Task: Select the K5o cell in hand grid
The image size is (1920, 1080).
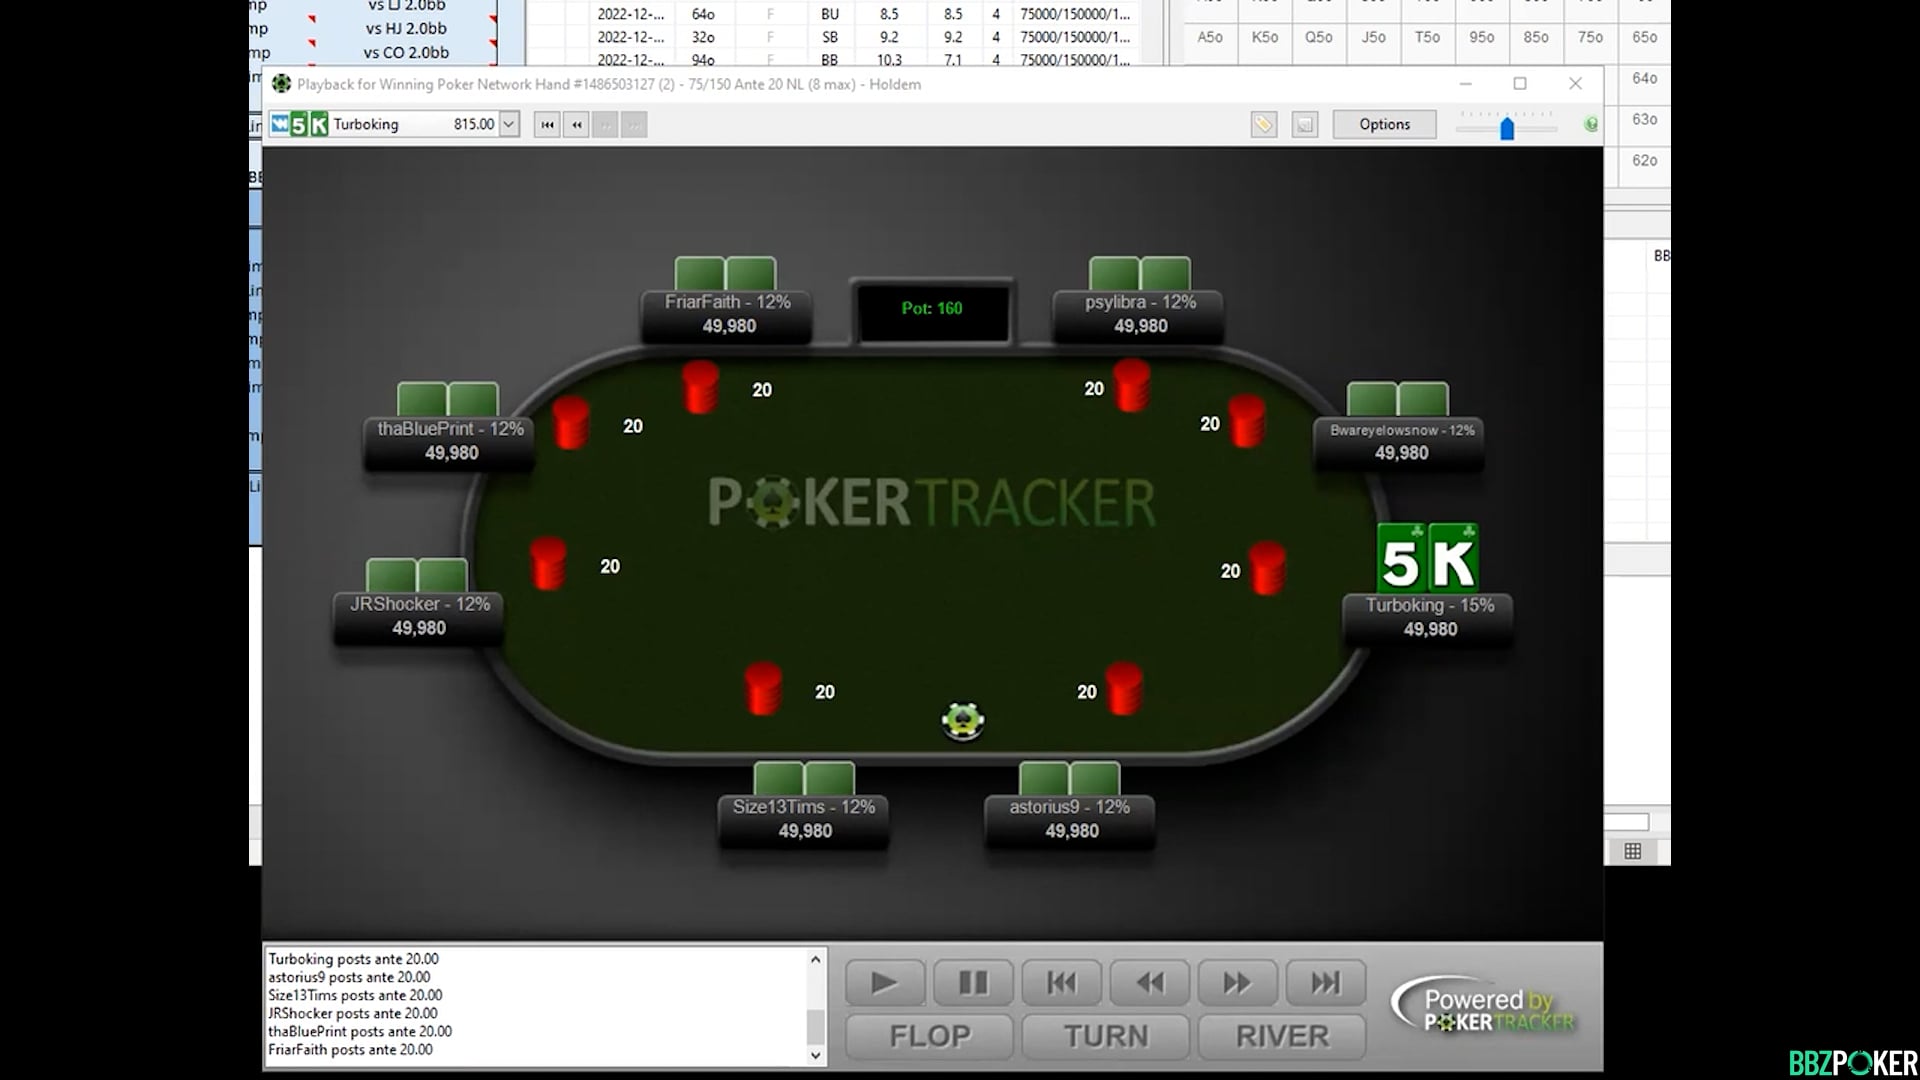Action: click(1264, 37)
